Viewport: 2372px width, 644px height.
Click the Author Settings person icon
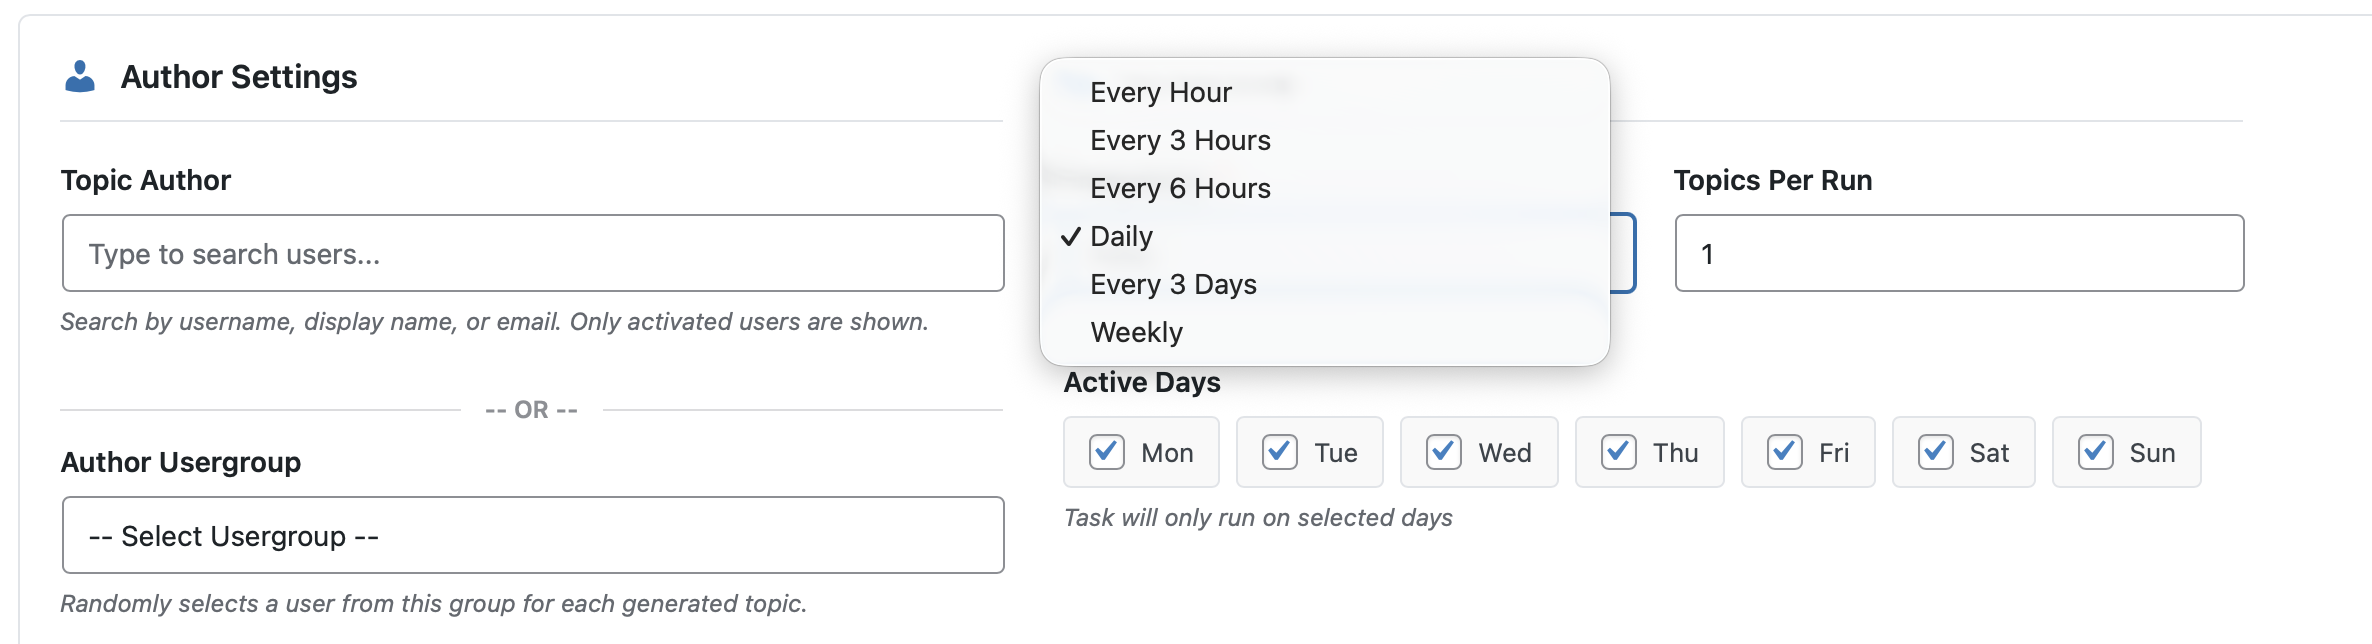click(80, 77)
